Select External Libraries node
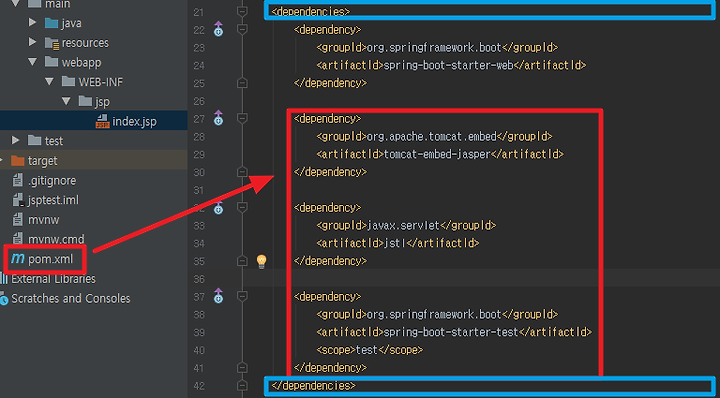Viewport: 720px width, 398px height. [53, 279]
